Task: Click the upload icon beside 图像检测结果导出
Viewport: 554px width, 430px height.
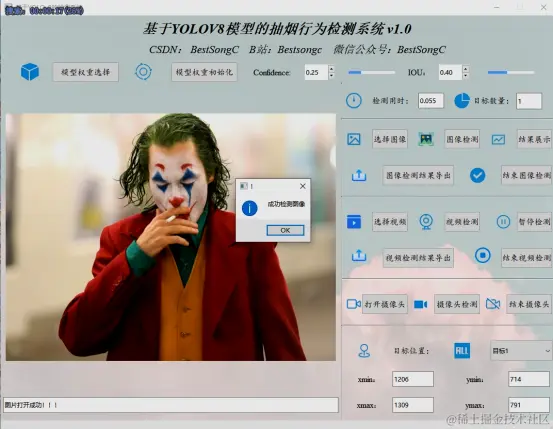Action: pos(359,175)
